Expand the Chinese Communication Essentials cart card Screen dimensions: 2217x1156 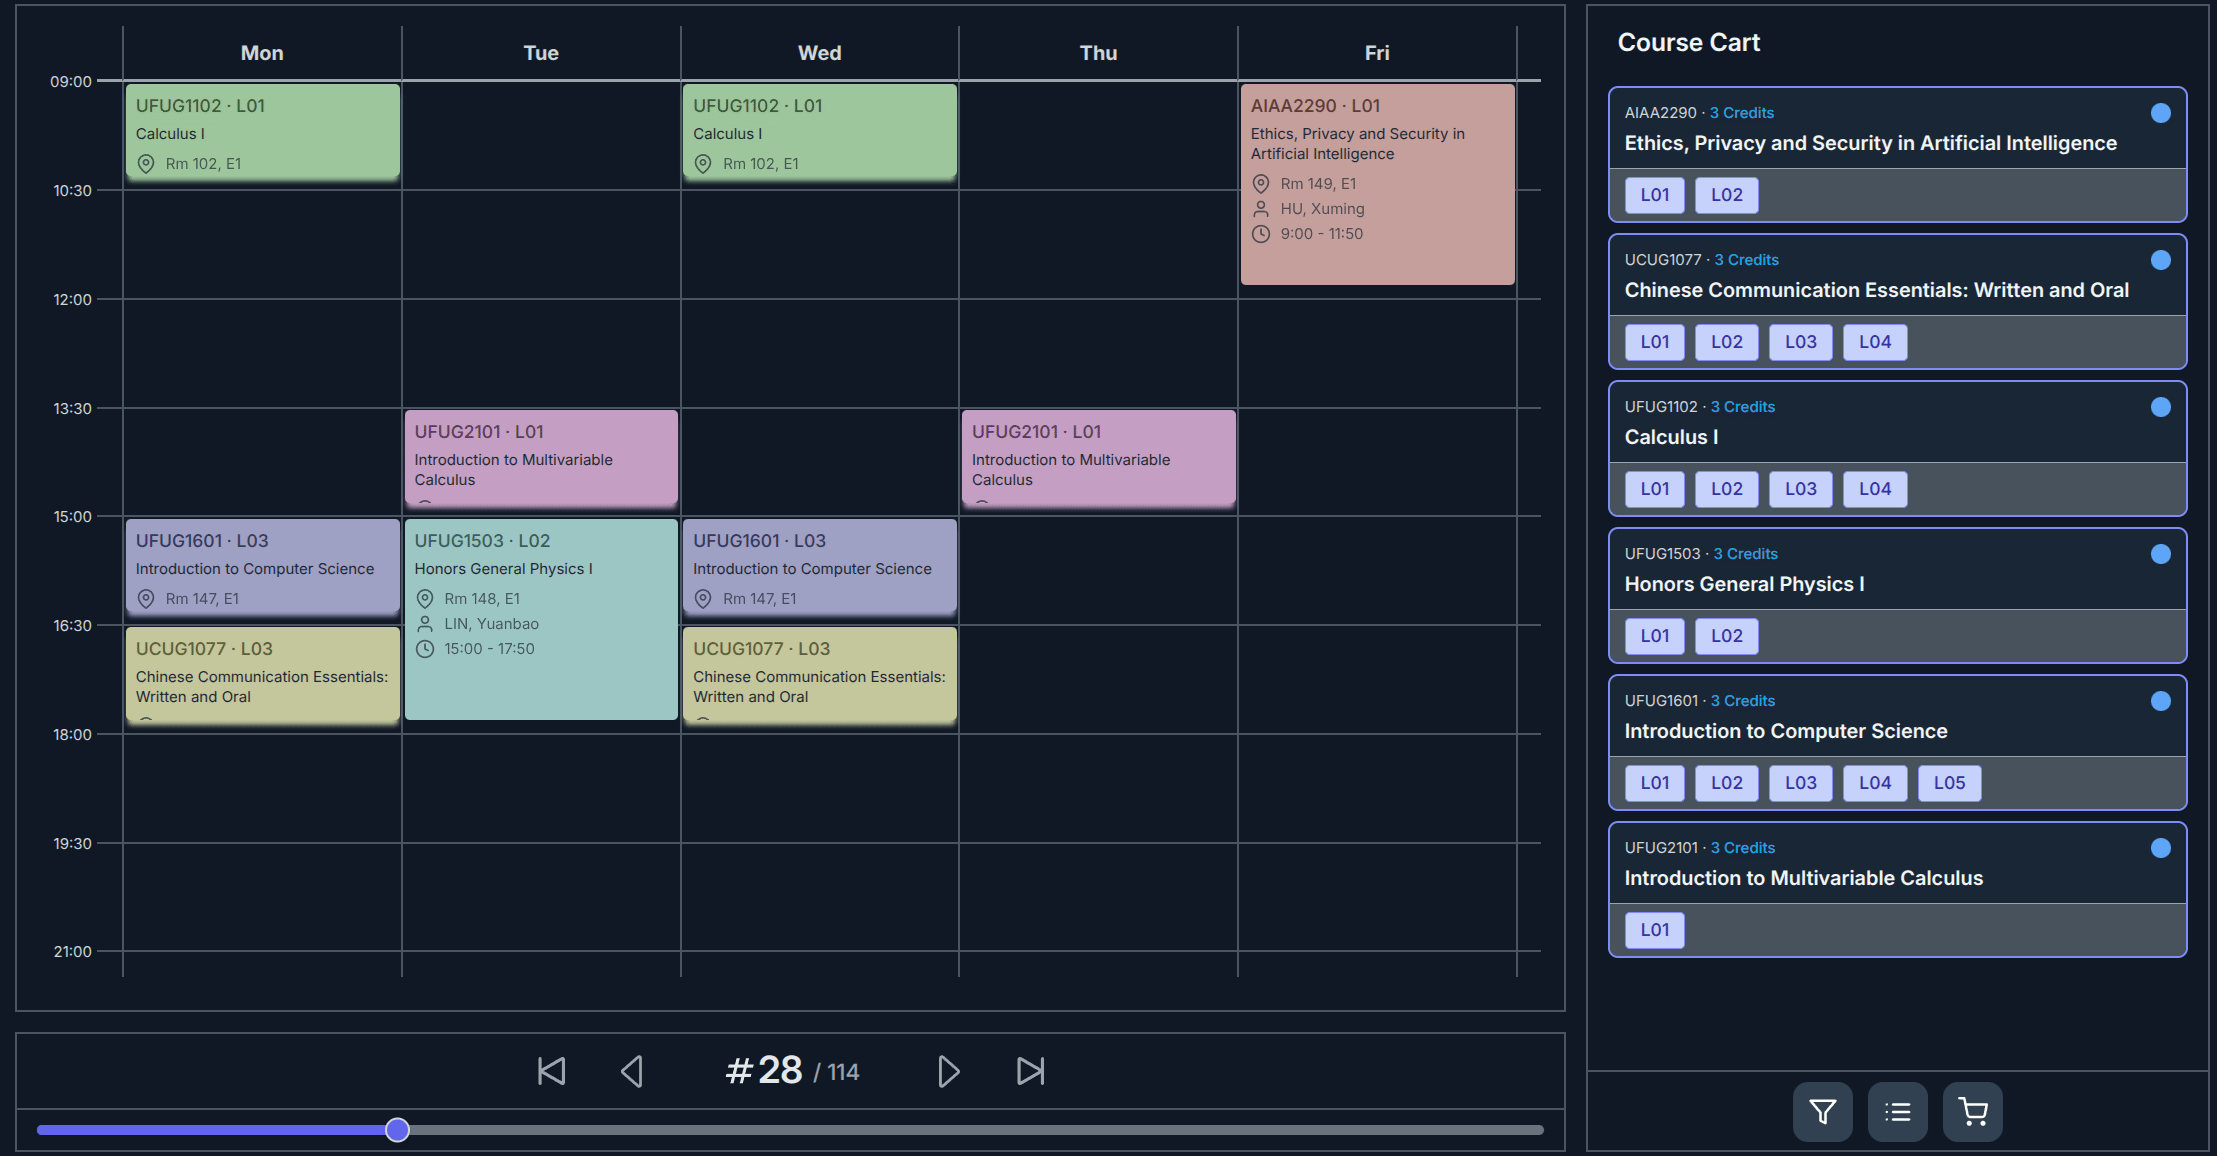click(1875, 290)
